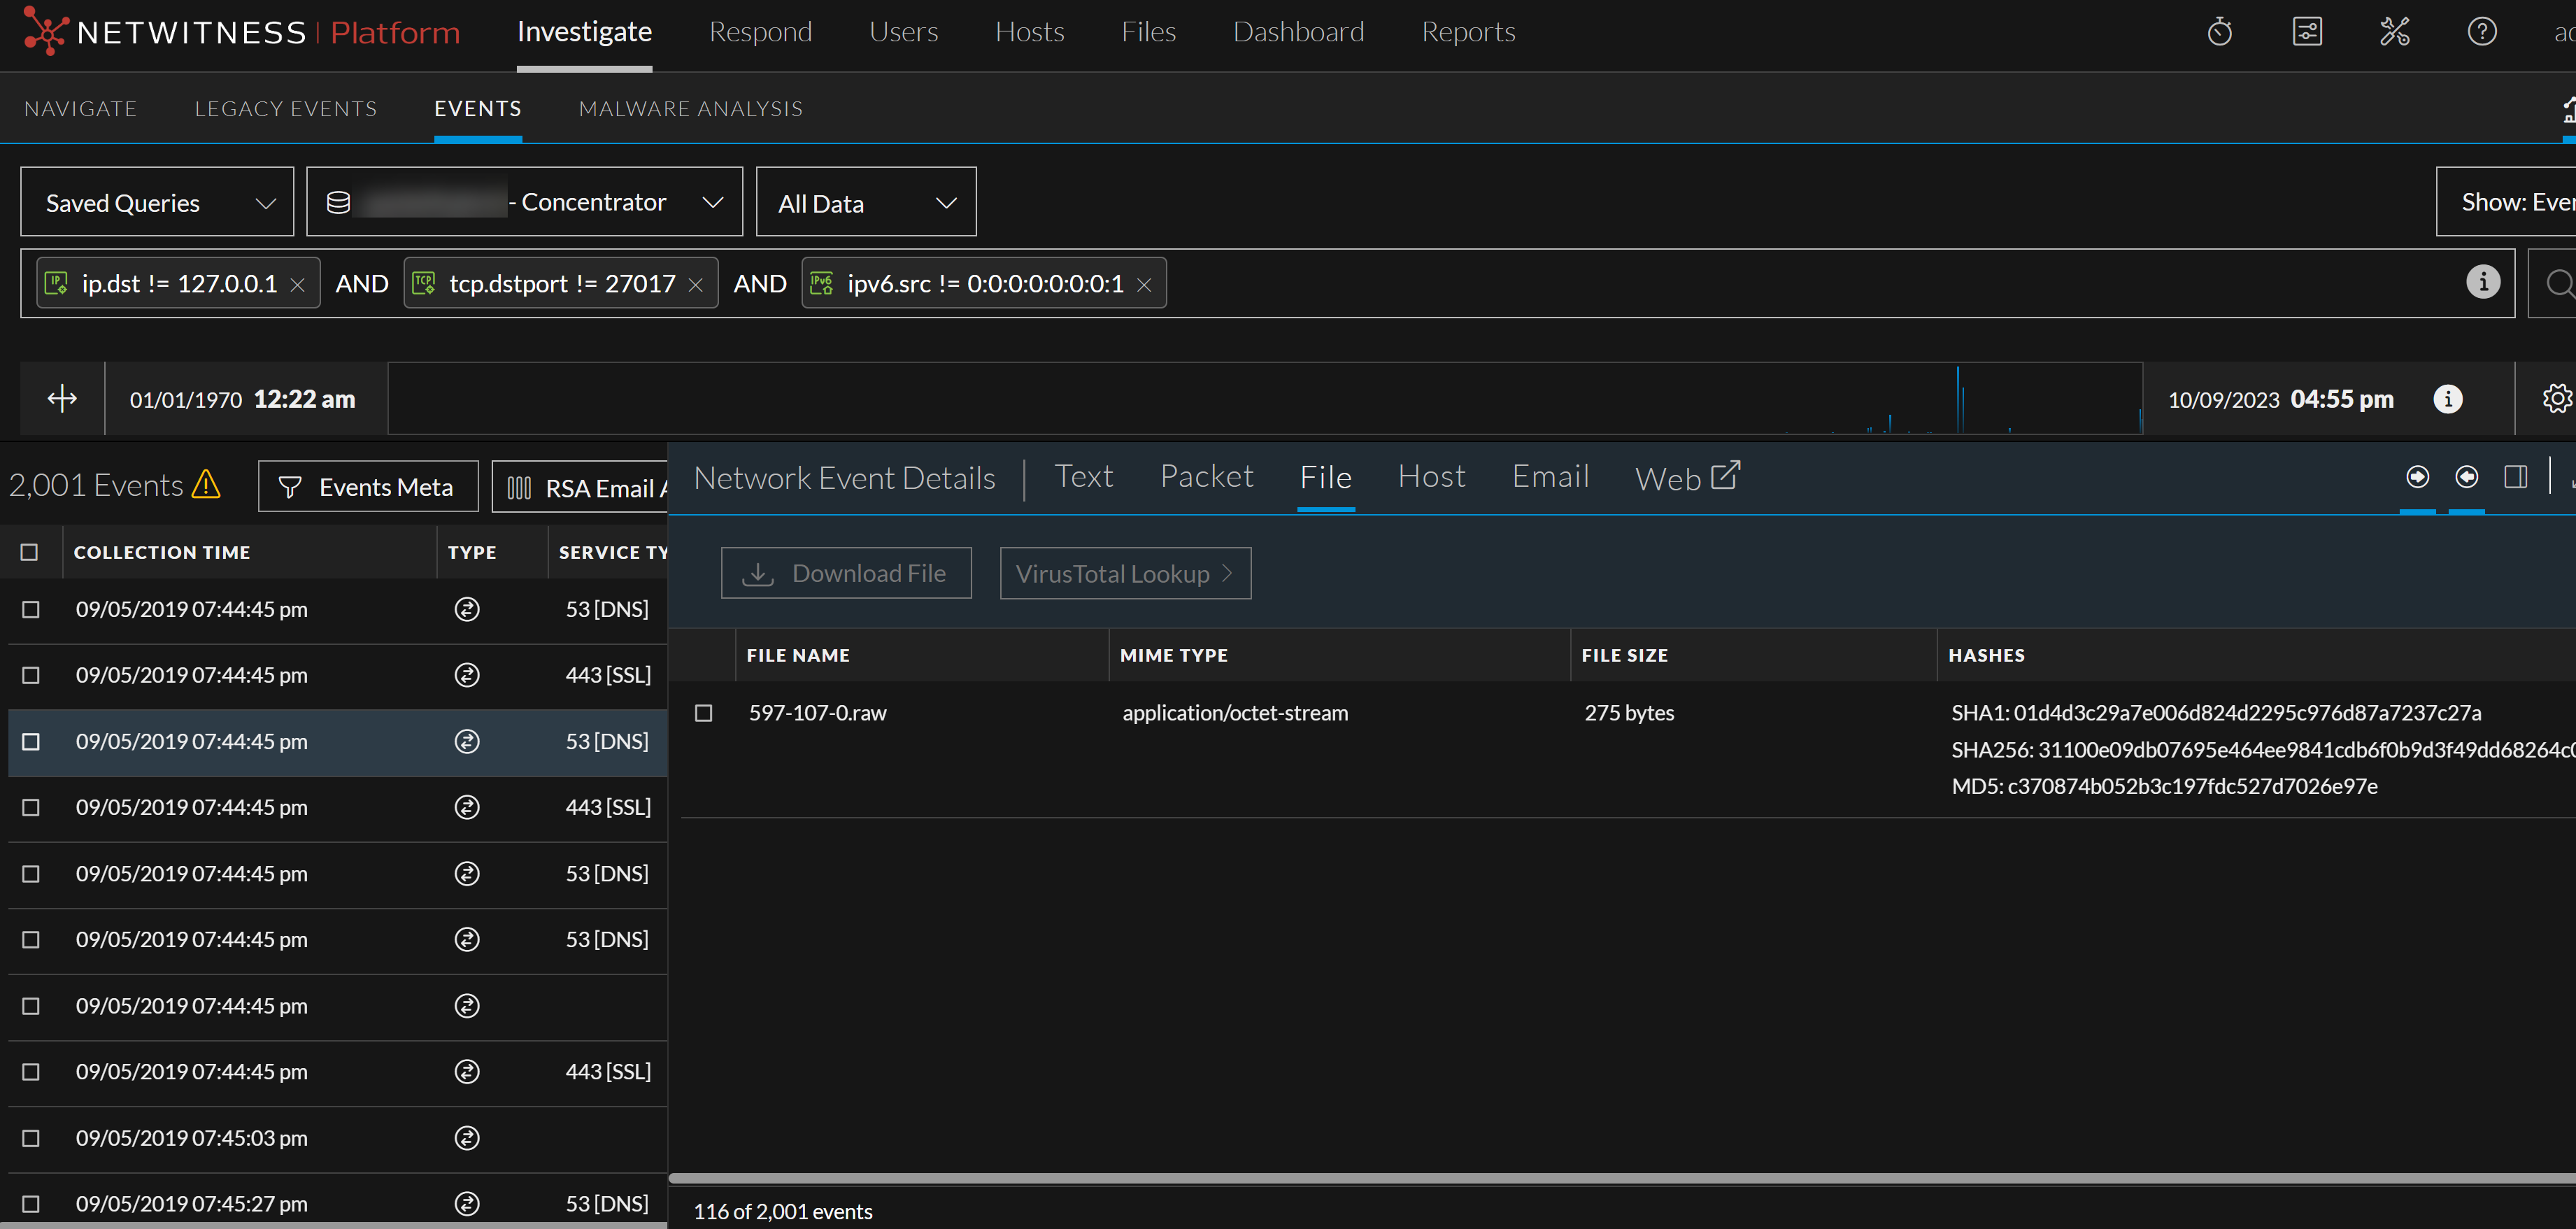This screenshot has width=2576, height=1229.
Task: Toggle the event panel layout icon
Action: (x=2515, y=477)
